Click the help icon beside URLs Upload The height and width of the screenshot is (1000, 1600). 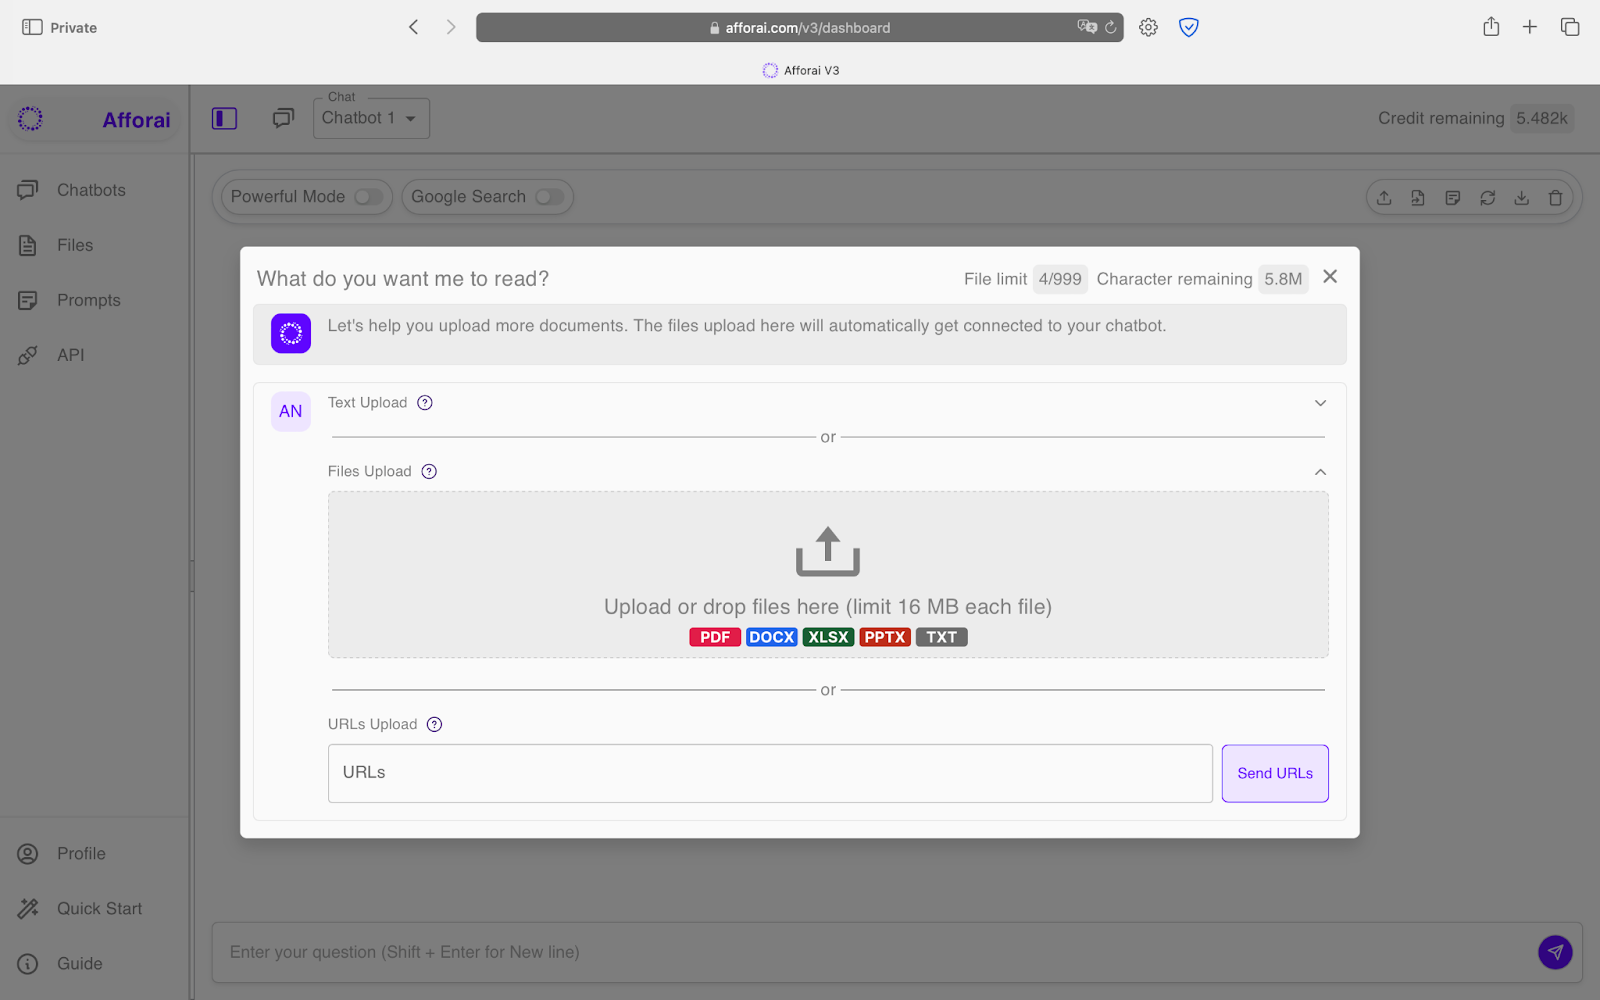[x=434, y=725]
